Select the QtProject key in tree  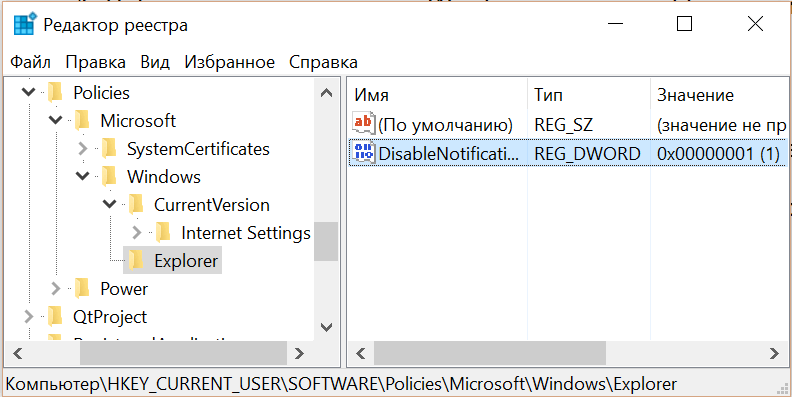tap(110, 318)
